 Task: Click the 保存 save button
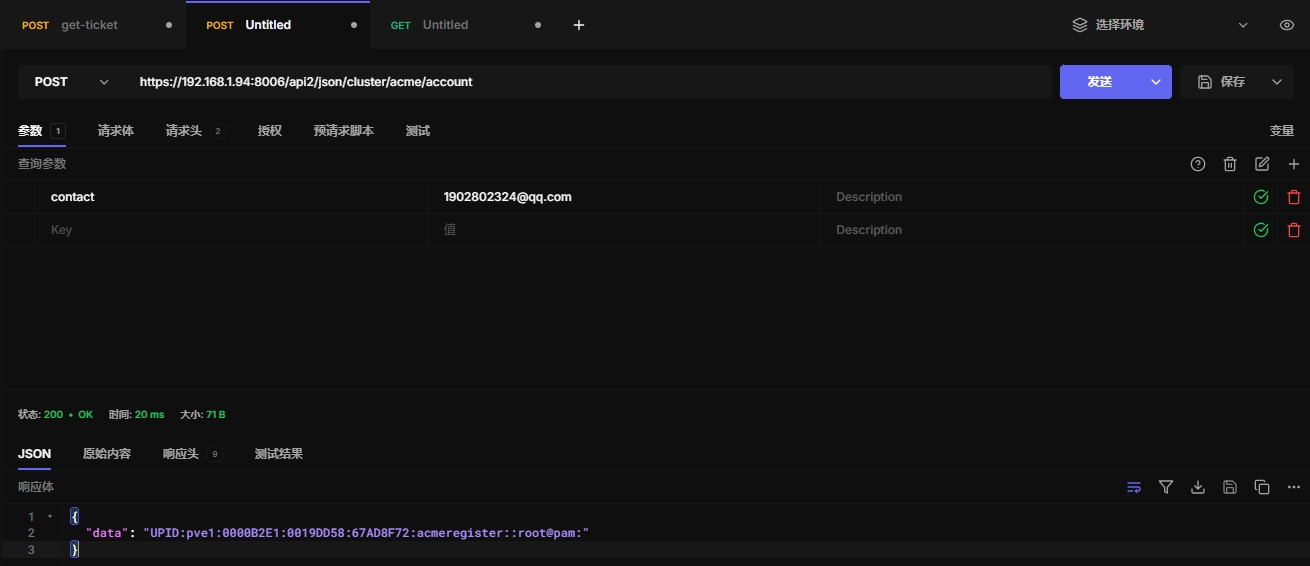pos(1223,82)
